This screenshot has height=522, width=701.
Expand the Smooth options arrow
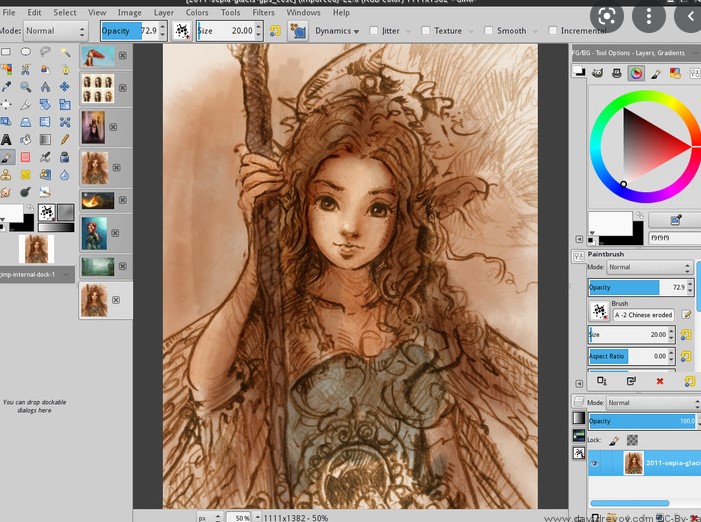pos(535,31)
